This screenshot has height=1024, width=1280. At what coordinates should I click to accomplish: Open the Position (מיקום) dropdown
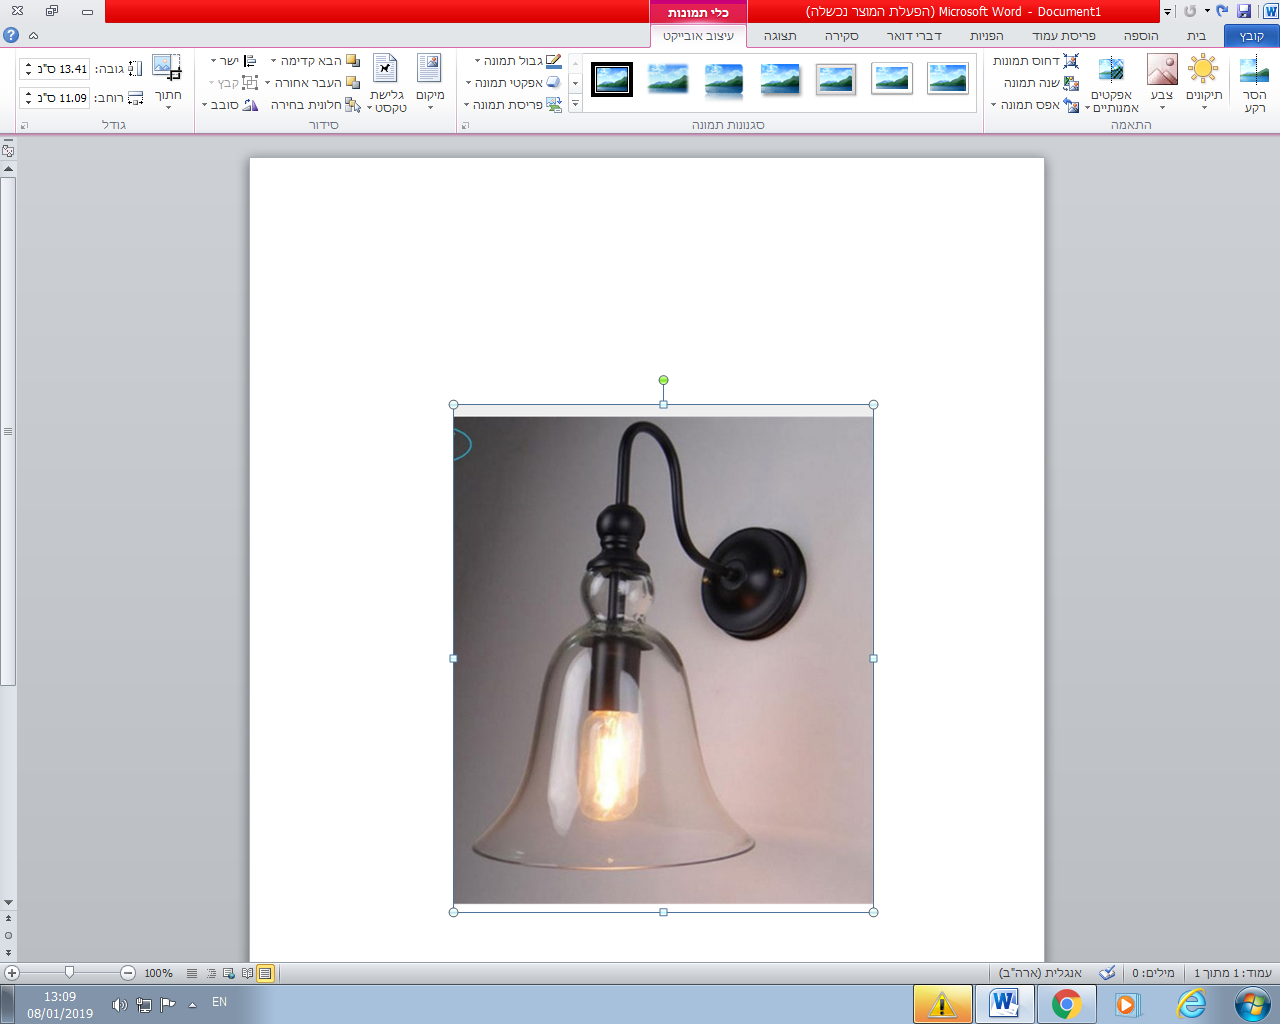(430, 81)
